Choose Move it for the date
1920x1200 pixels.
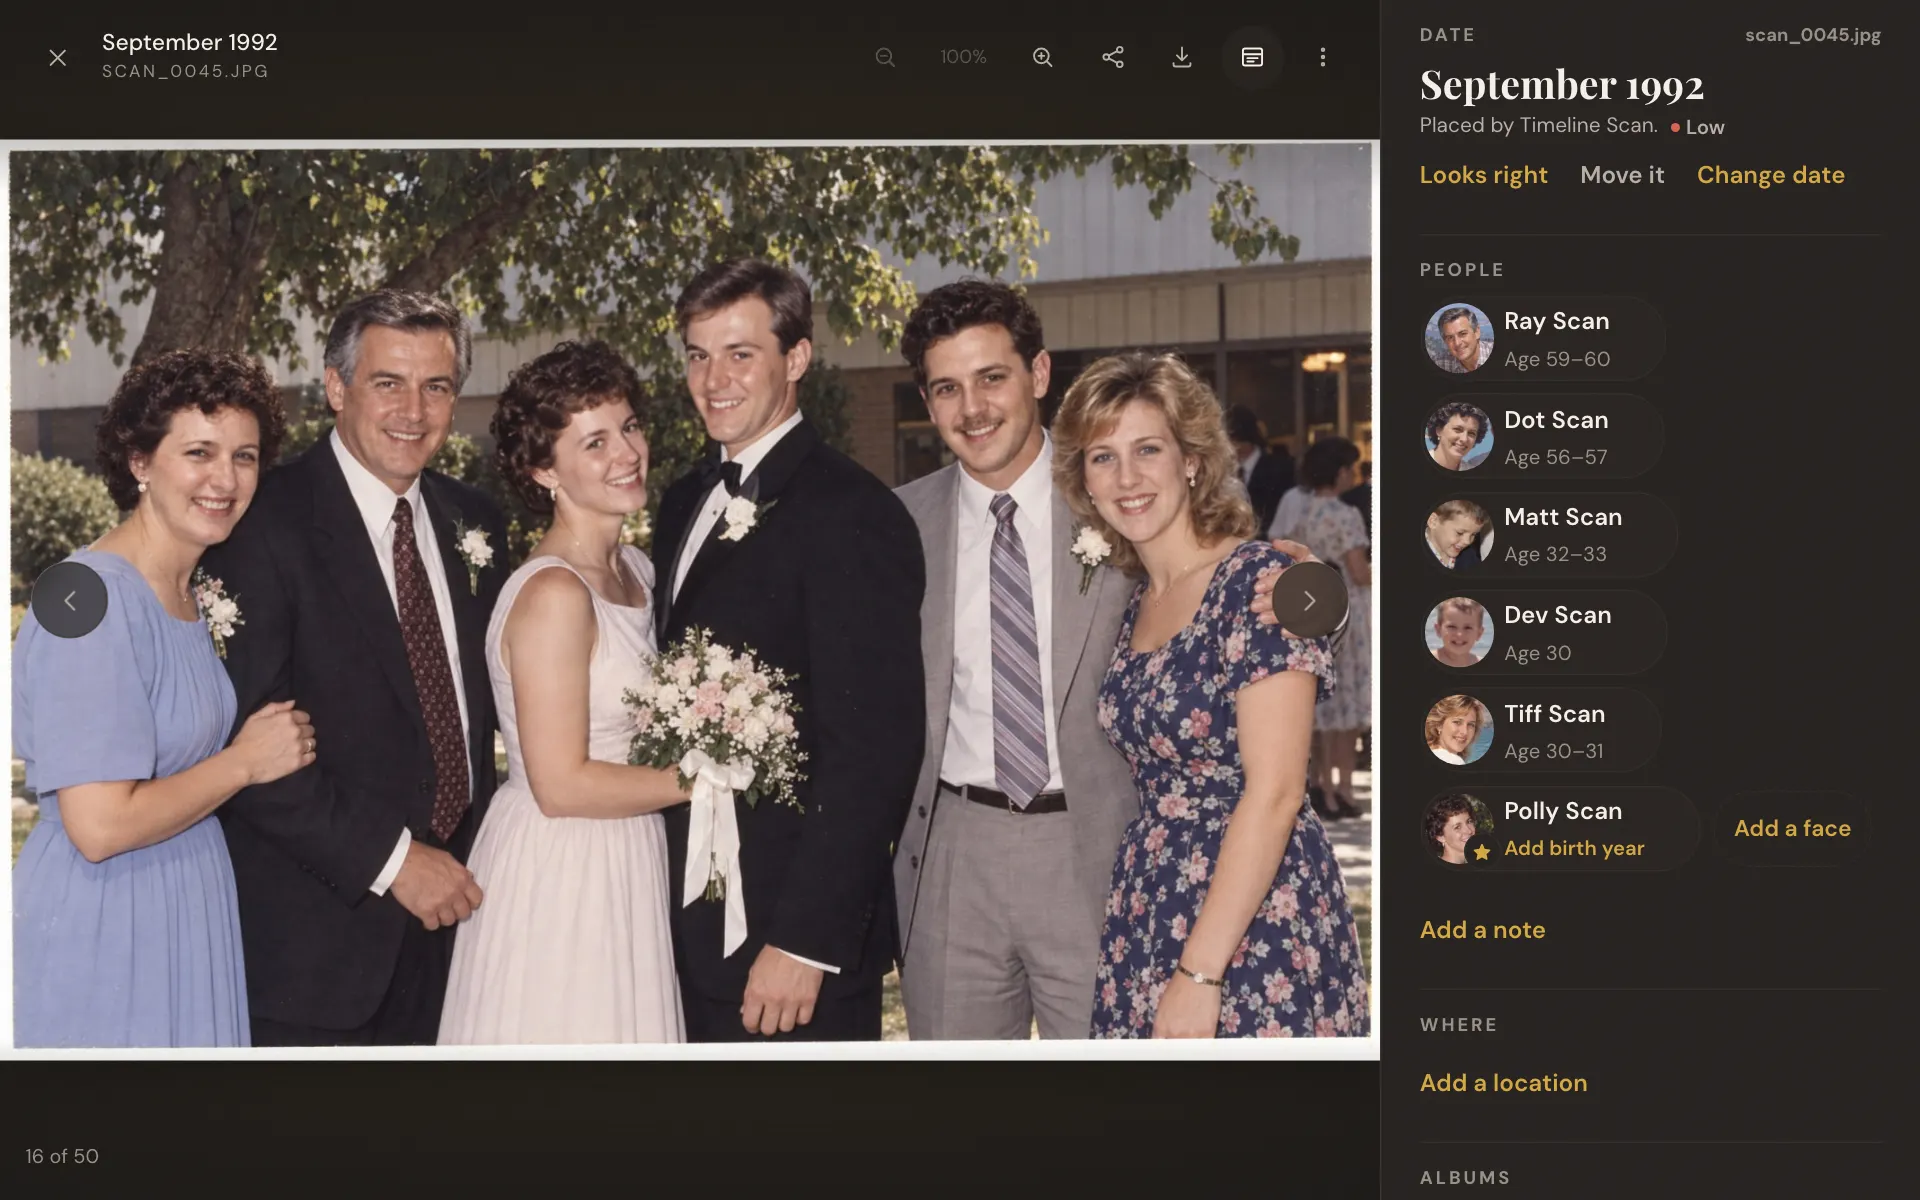point(1622,175)
